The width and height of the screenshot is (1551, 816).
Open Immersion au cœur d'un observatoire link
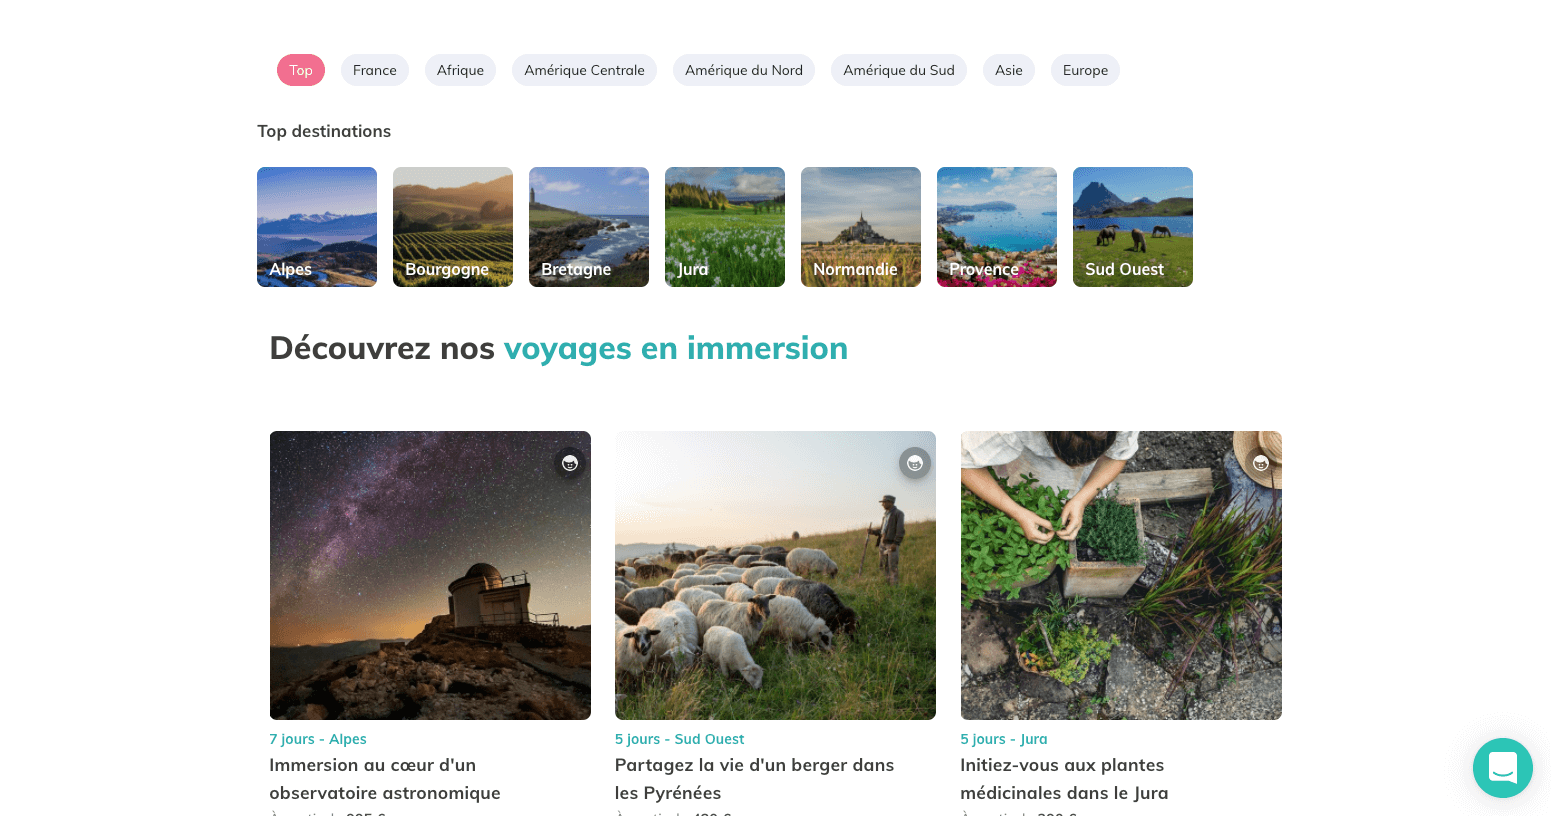point(385,779)
